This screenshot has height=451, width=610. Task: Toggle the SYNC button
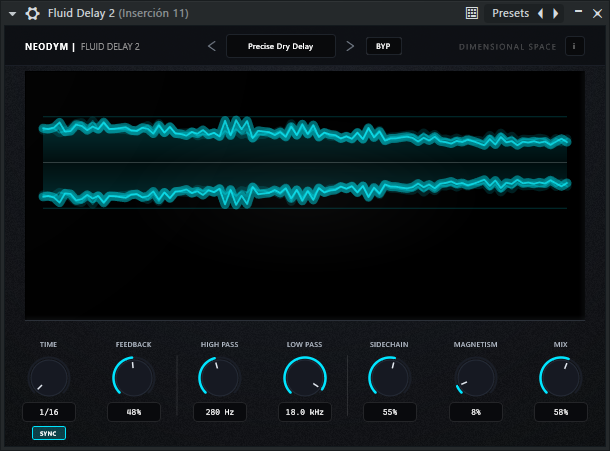49,433
